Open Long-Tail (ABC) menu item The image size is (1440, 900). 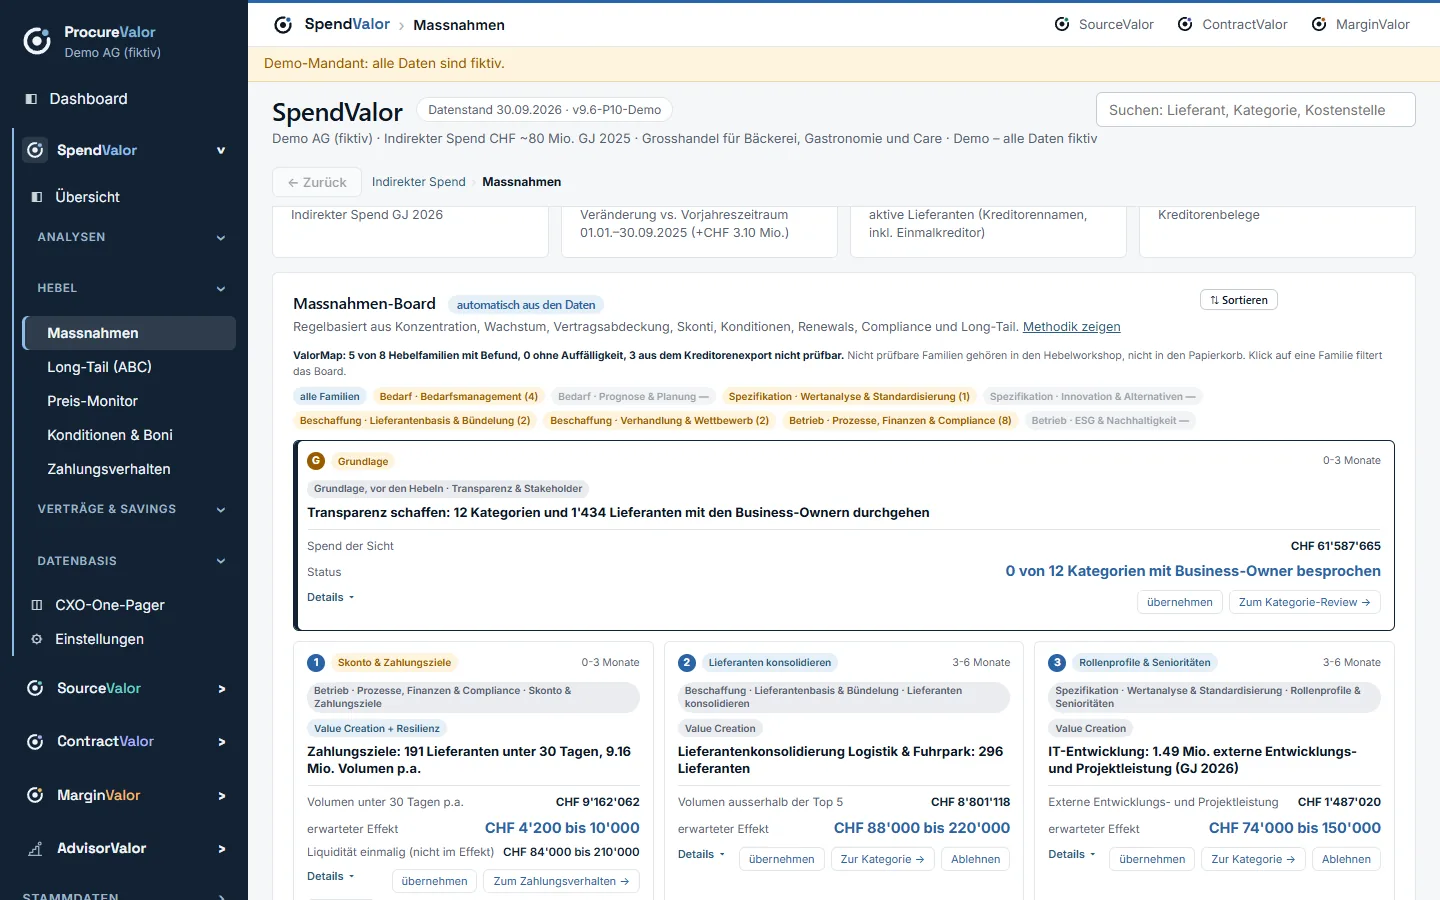129,367
